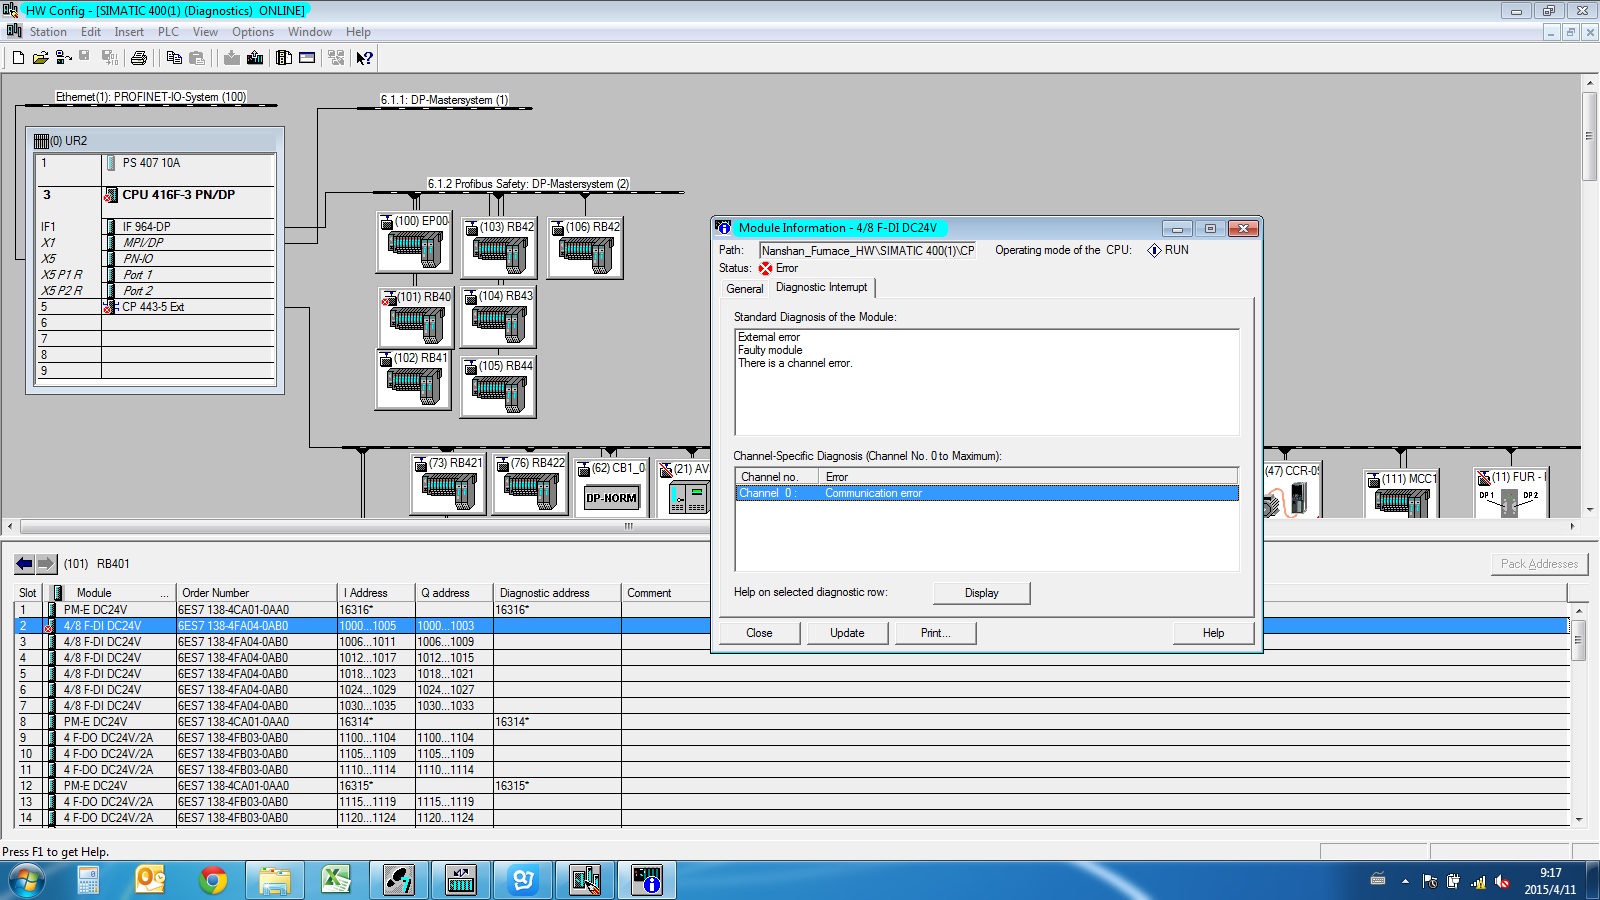The width and height of the screenshot is (1600, 900).
Task: Select slot 1 PM-E DC24V module row
Action: (792, 610)
